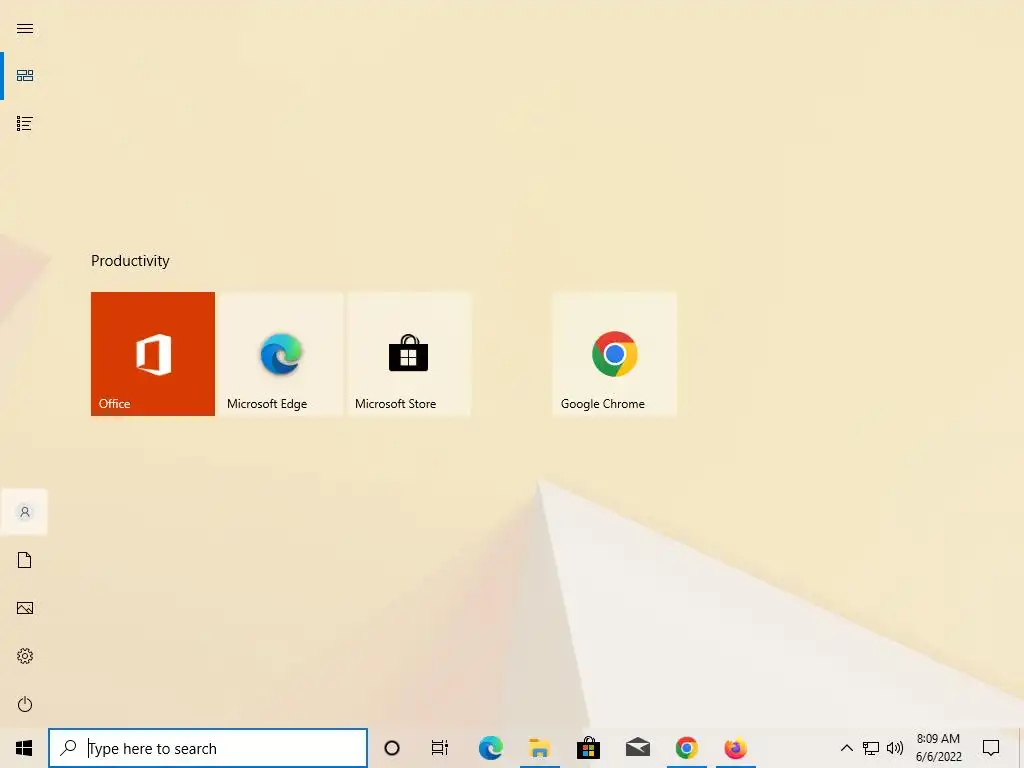Open network status tray icon
1024x768 pixels.
[x=871, y=748]
